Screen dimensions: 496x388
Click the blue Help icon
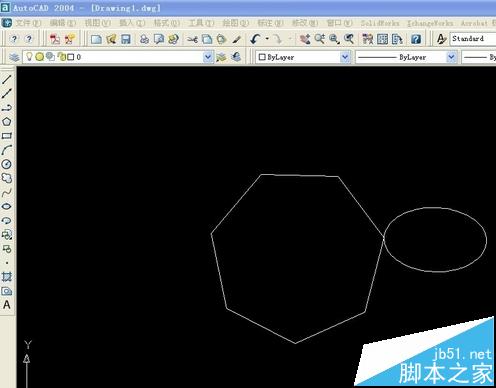[416, 39]
